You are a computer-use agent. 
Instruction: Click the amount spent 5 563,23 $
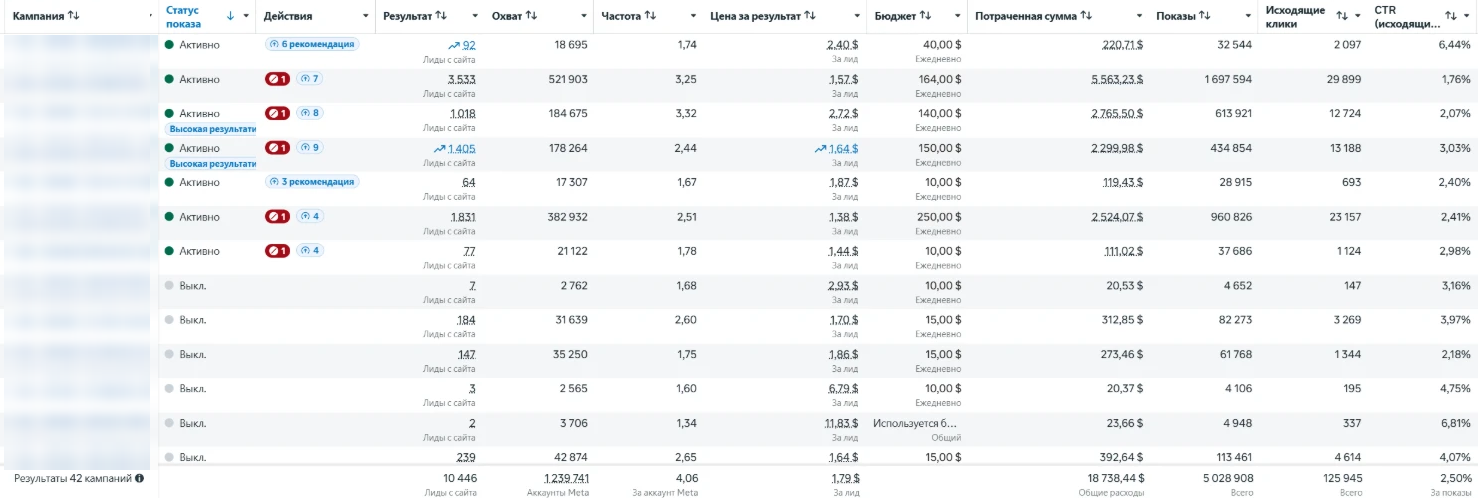[x=1117, y=79]
